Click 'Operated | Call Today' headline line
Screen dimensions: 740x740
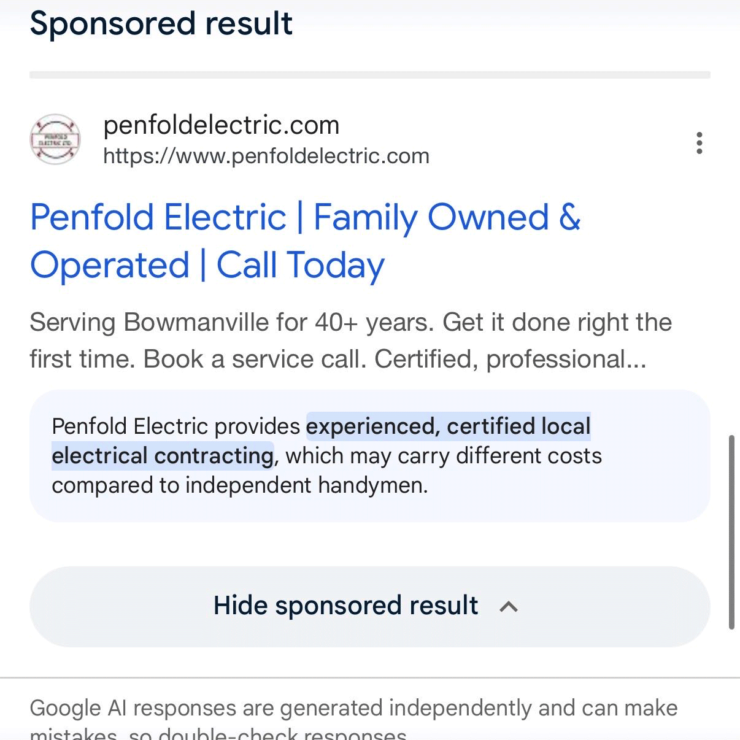(207, 266)
